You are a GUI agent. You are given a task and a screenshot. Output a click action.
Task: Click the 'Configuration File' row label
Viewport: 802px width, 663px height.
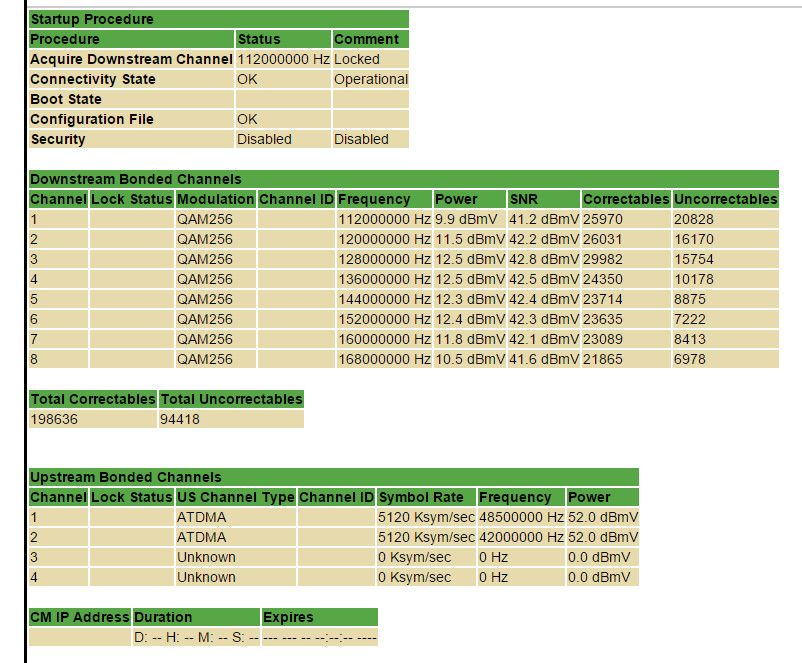click(x=92, y=119)
